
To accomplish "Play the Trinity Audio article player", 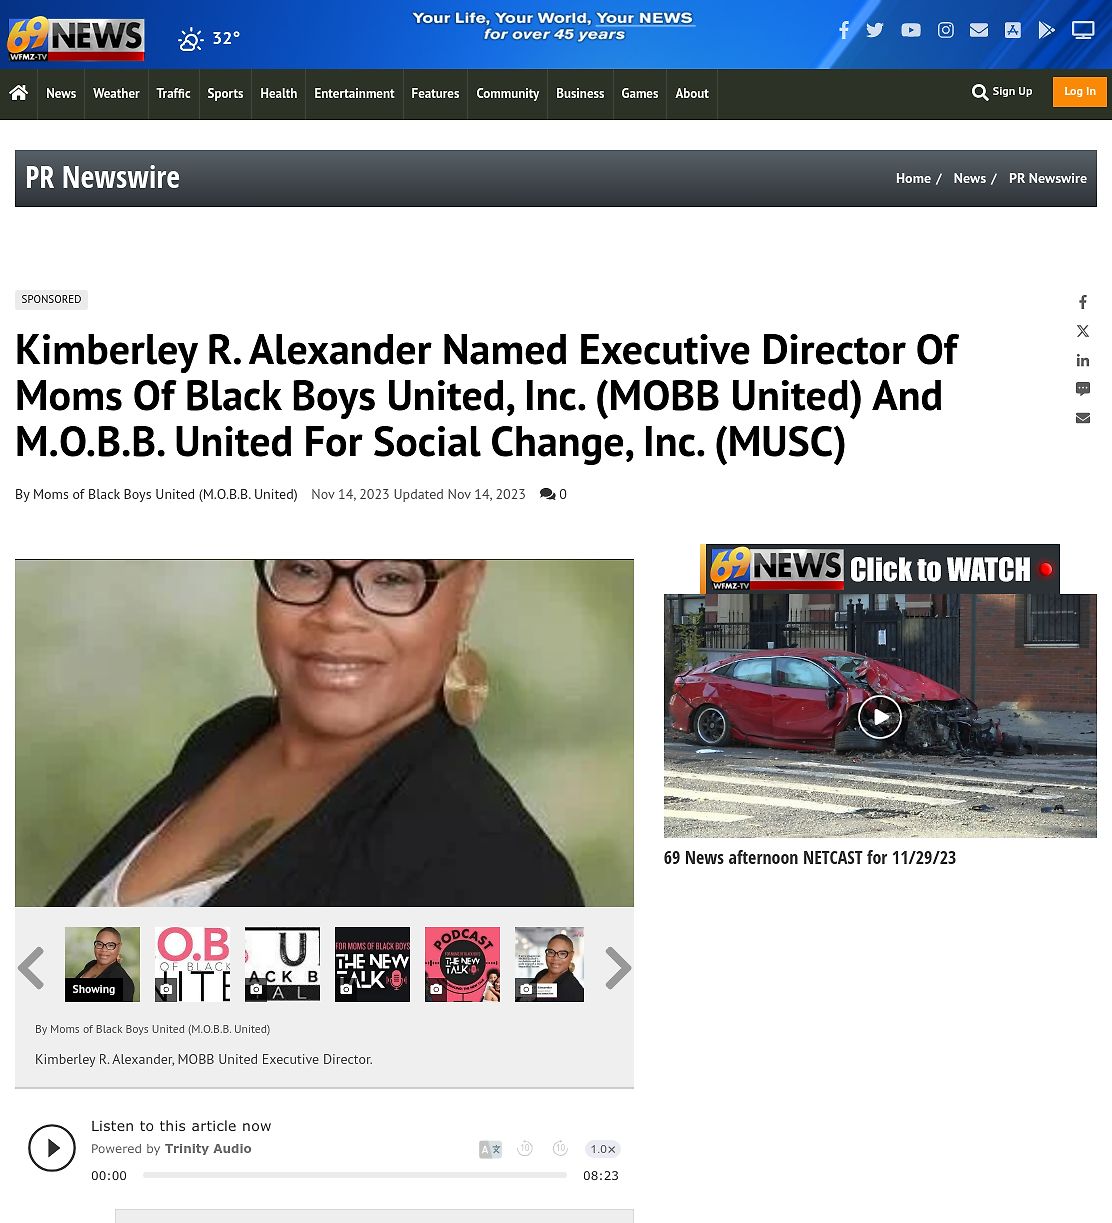I will [x=52, y=1148].
